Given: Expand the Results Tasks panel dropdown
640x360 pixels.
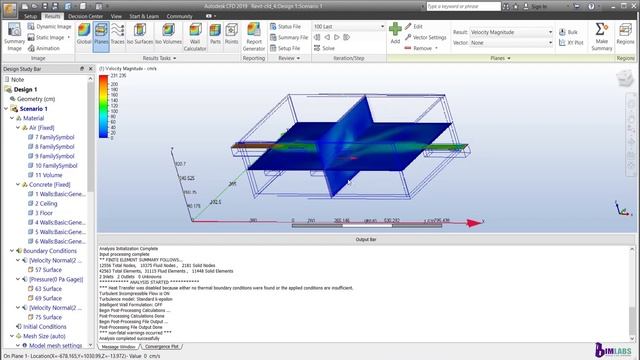Looking at the screenshot, I should (x=175, y=58).
